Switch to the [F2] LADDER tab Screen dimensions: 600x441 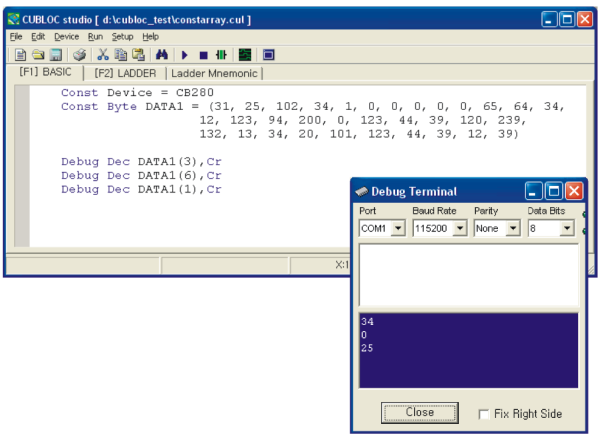click(x=124, y=73)
